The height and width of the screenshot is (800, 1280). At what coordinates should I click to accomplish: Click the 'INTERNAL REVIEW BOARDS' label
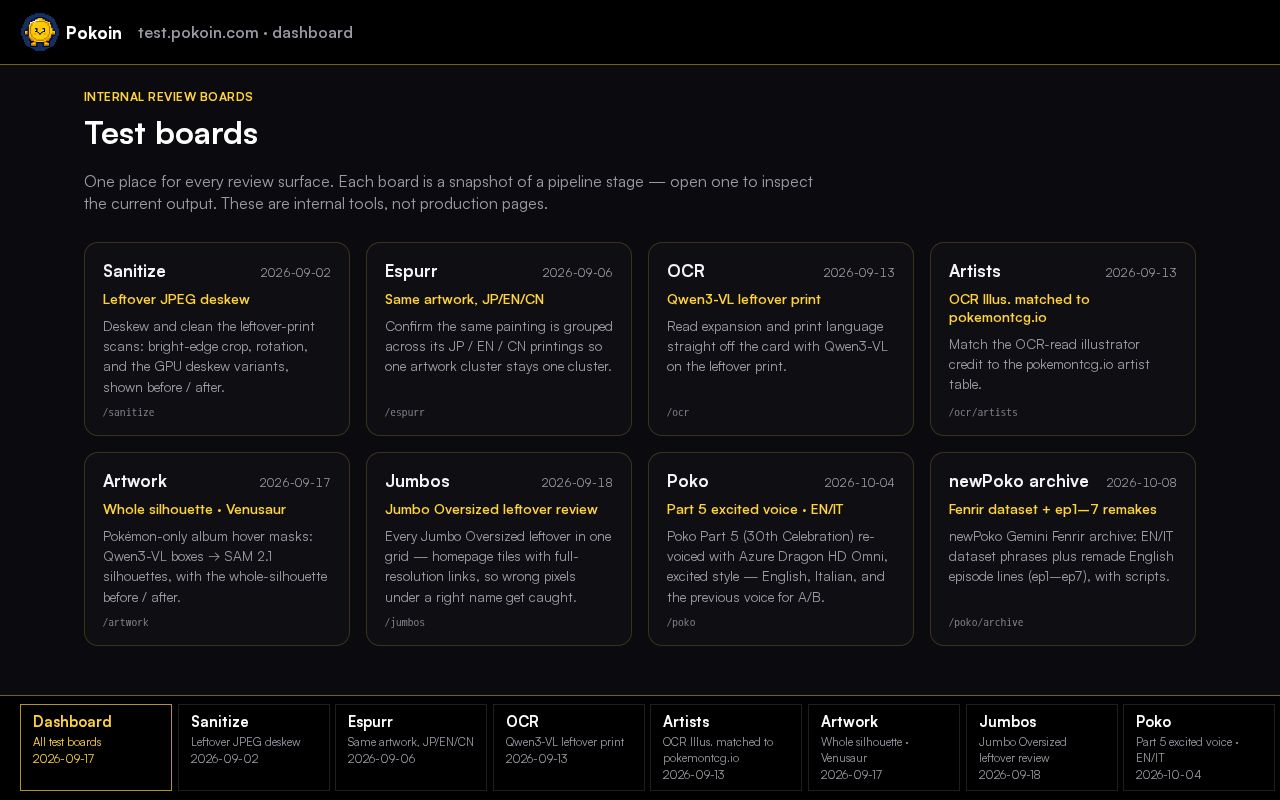pos(168,97)
